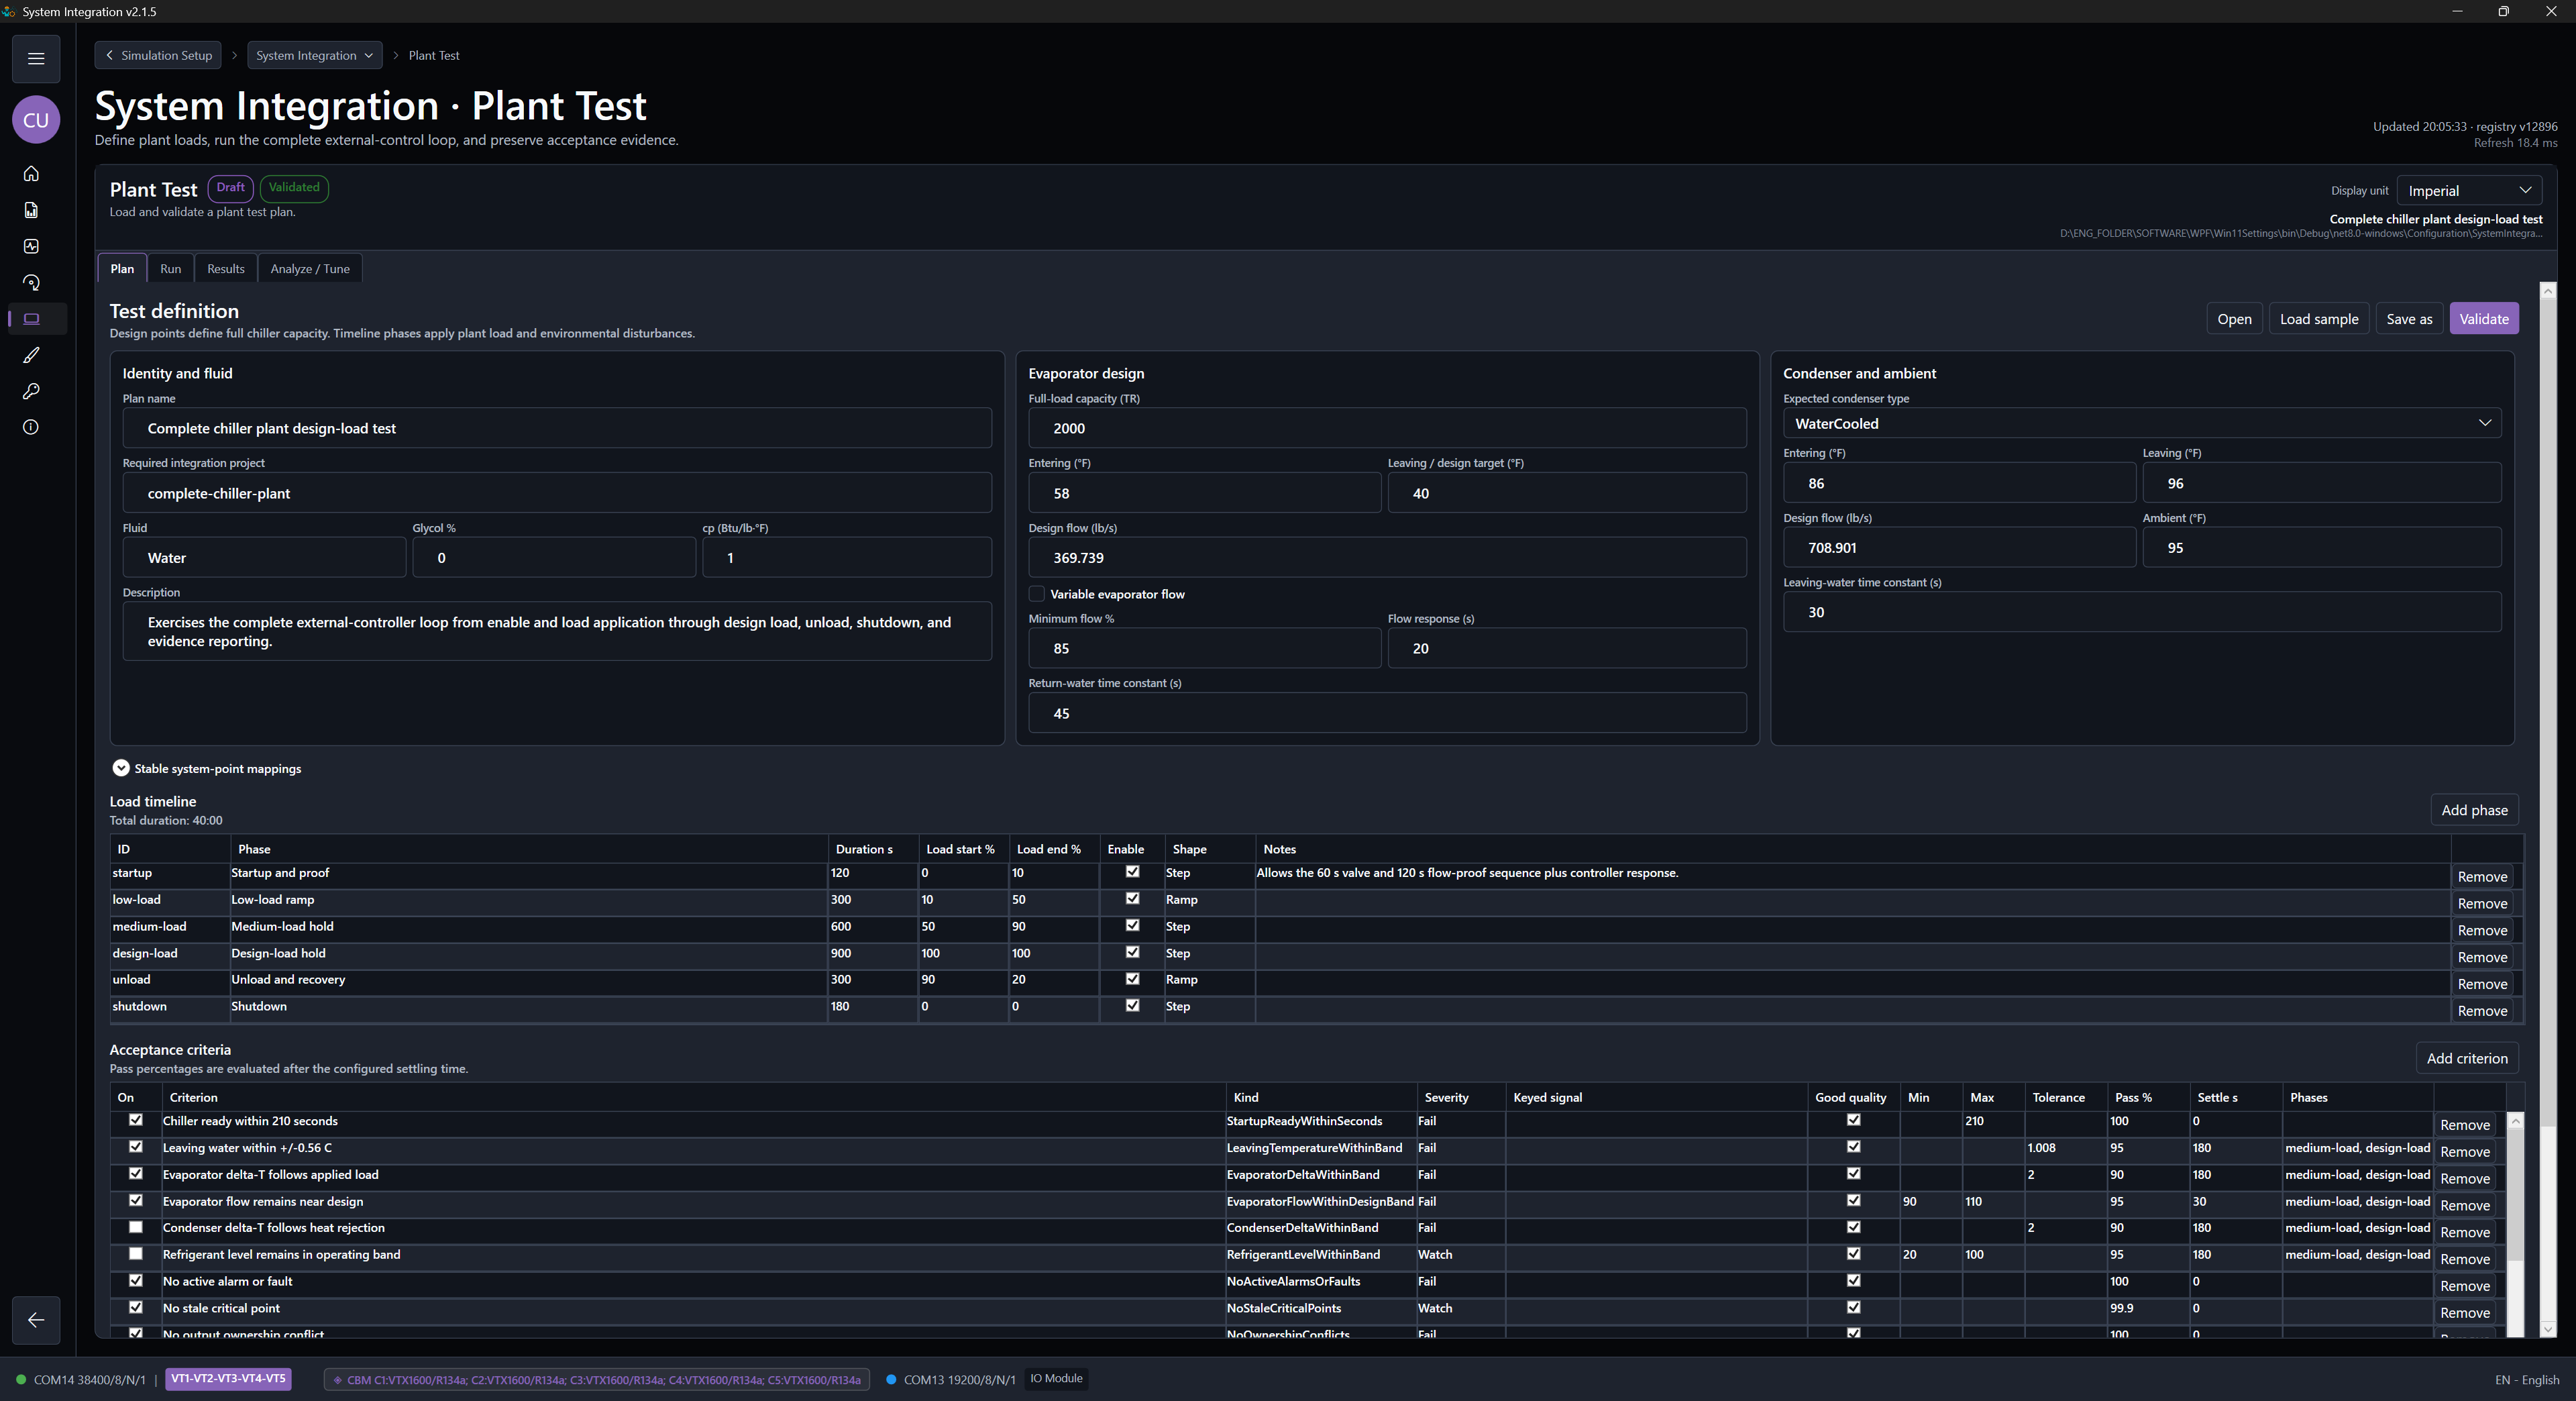2576x1401 pixels.
Task: Go to Home via sidebar house icon
Action: (x=31, y=174)
